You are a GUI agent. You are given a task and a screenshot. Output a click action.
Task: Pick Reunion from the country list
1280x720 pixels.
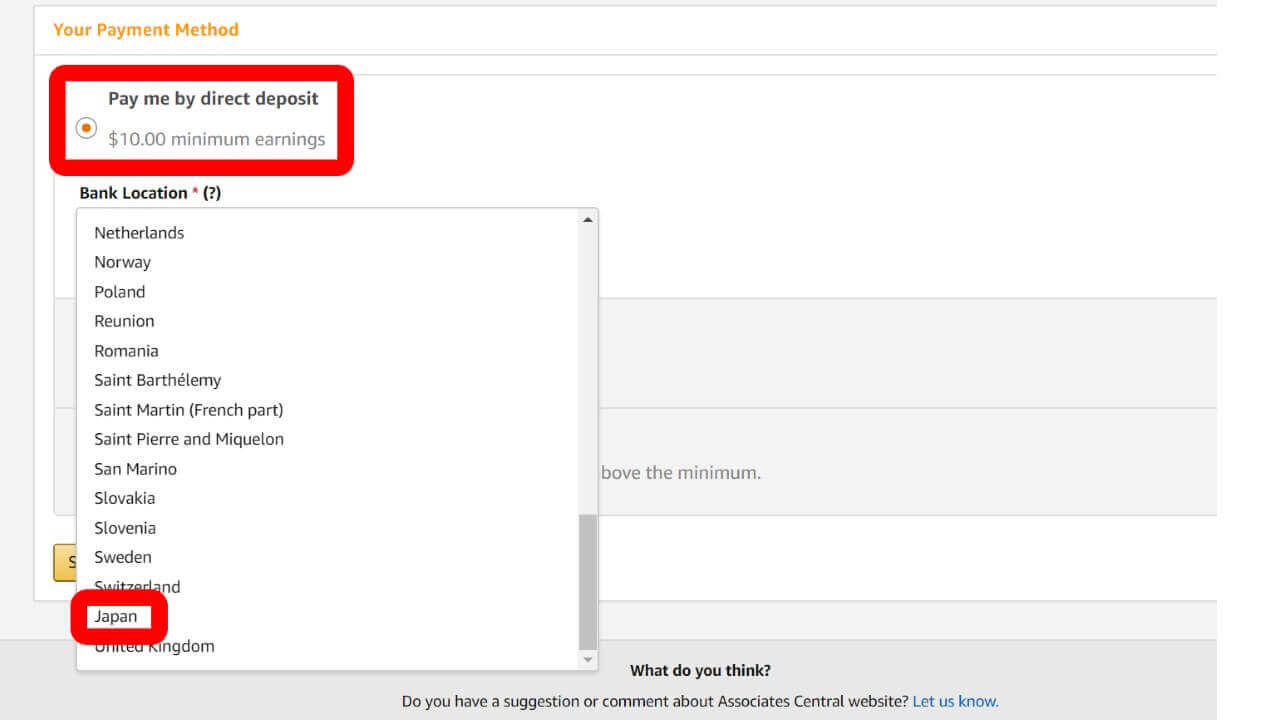point(124,321)
